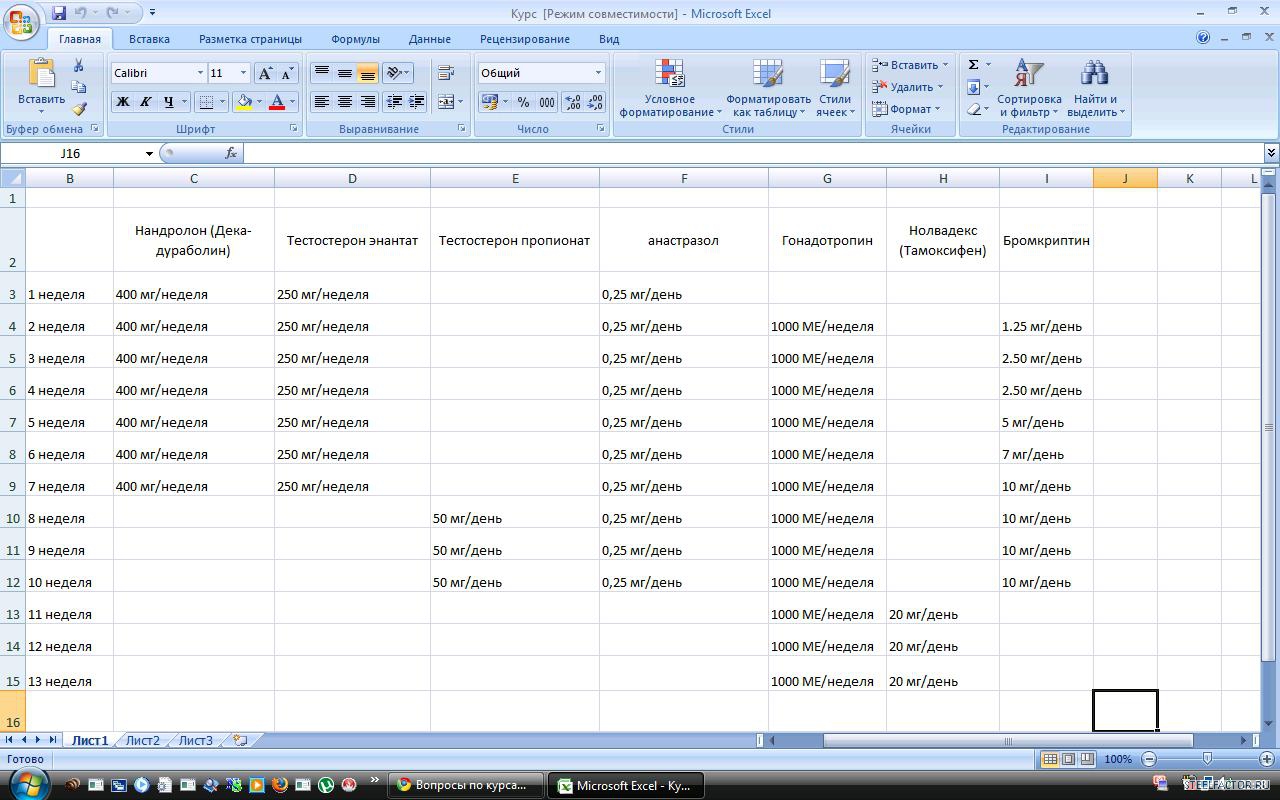Select the Format Painter brush
This screenshot has height=800, width=1280.
coord(79,109)
